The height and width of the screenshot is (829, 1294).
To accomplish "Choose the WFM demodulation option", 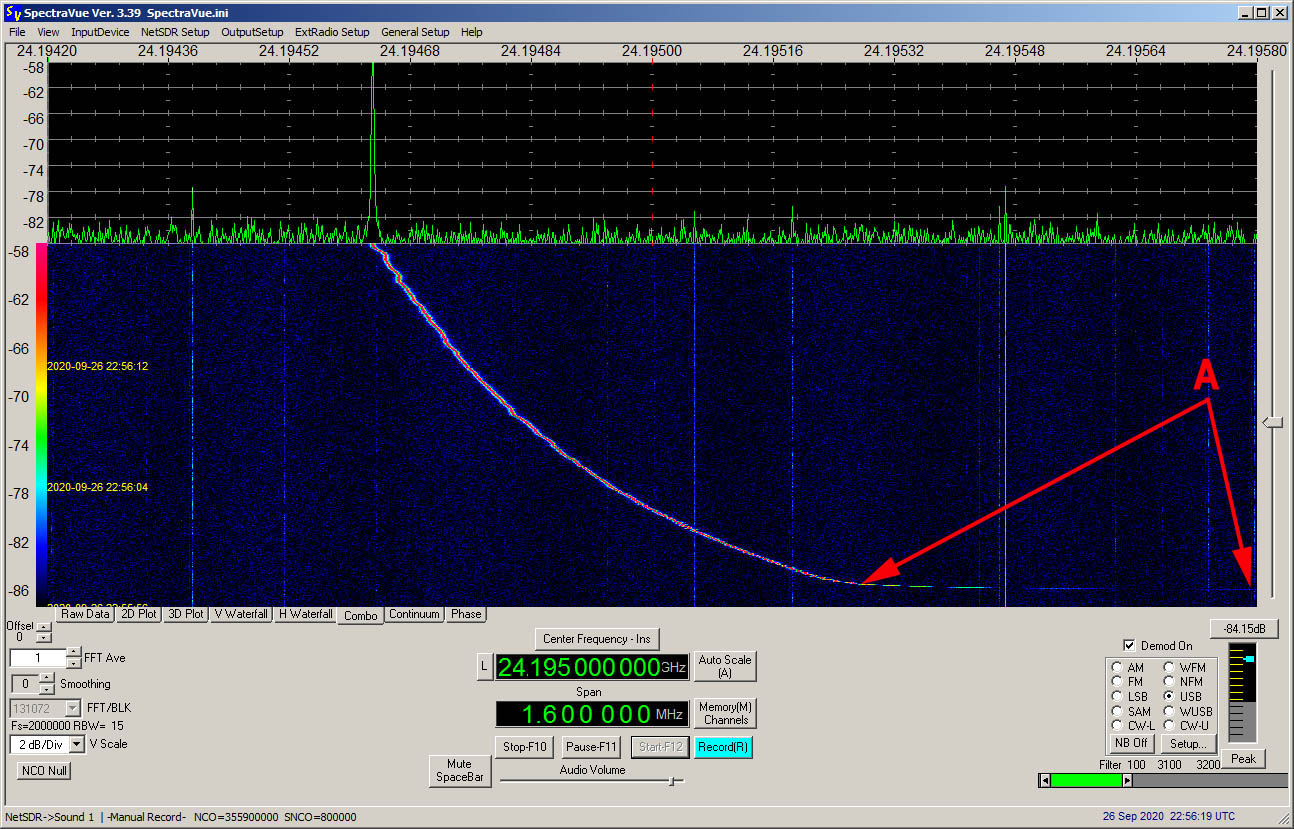I will click(1170, 667).
